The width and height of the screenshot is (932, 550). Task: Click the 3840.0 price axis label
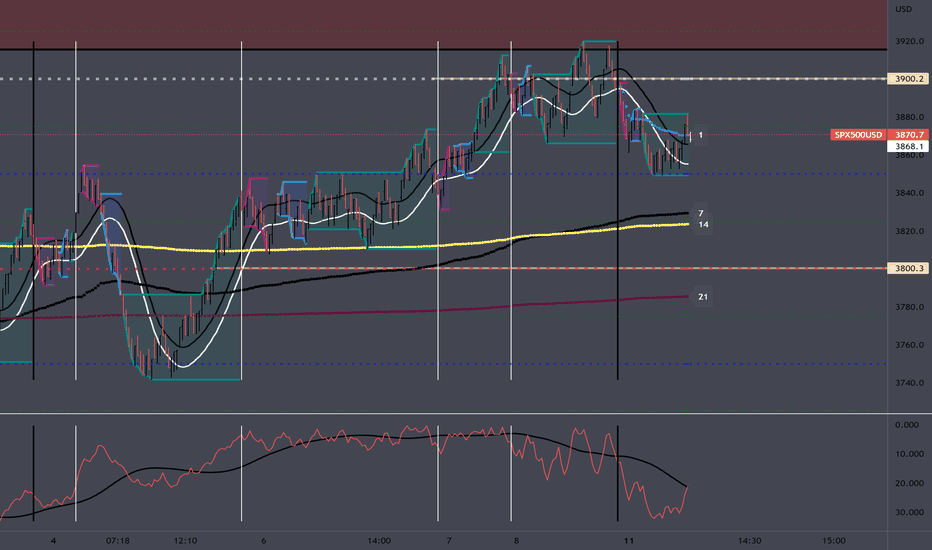point(909,193)
